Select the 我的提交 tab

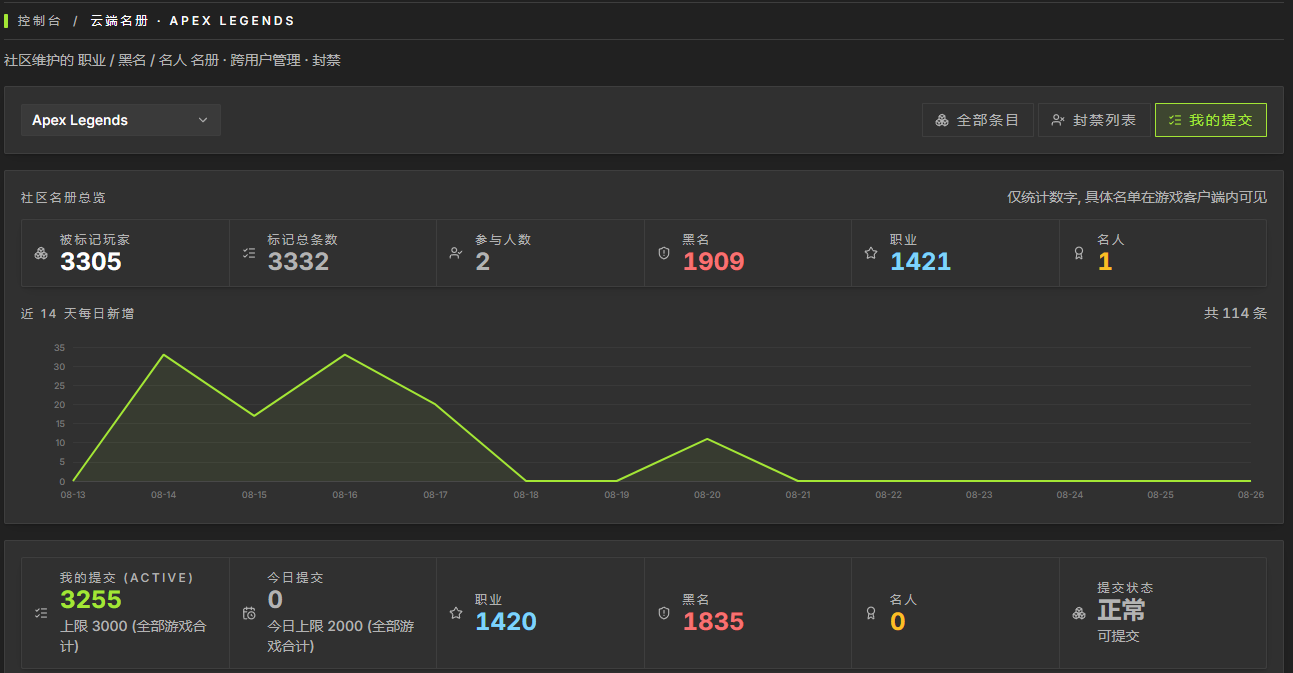tap(1211, 120)
